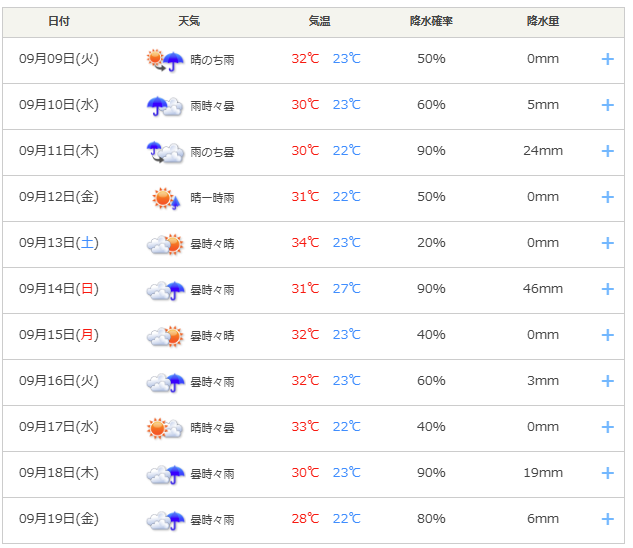Select the 降水量 column header
Image resolution: width=633 pixels, height=548 pixels.
[543, 21]
